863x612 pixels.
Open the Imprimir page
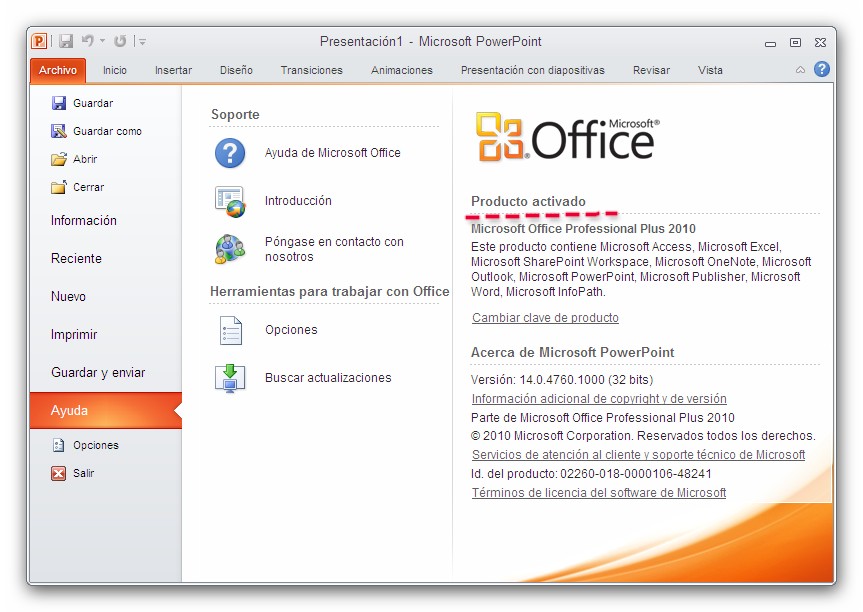pos(74,335)
